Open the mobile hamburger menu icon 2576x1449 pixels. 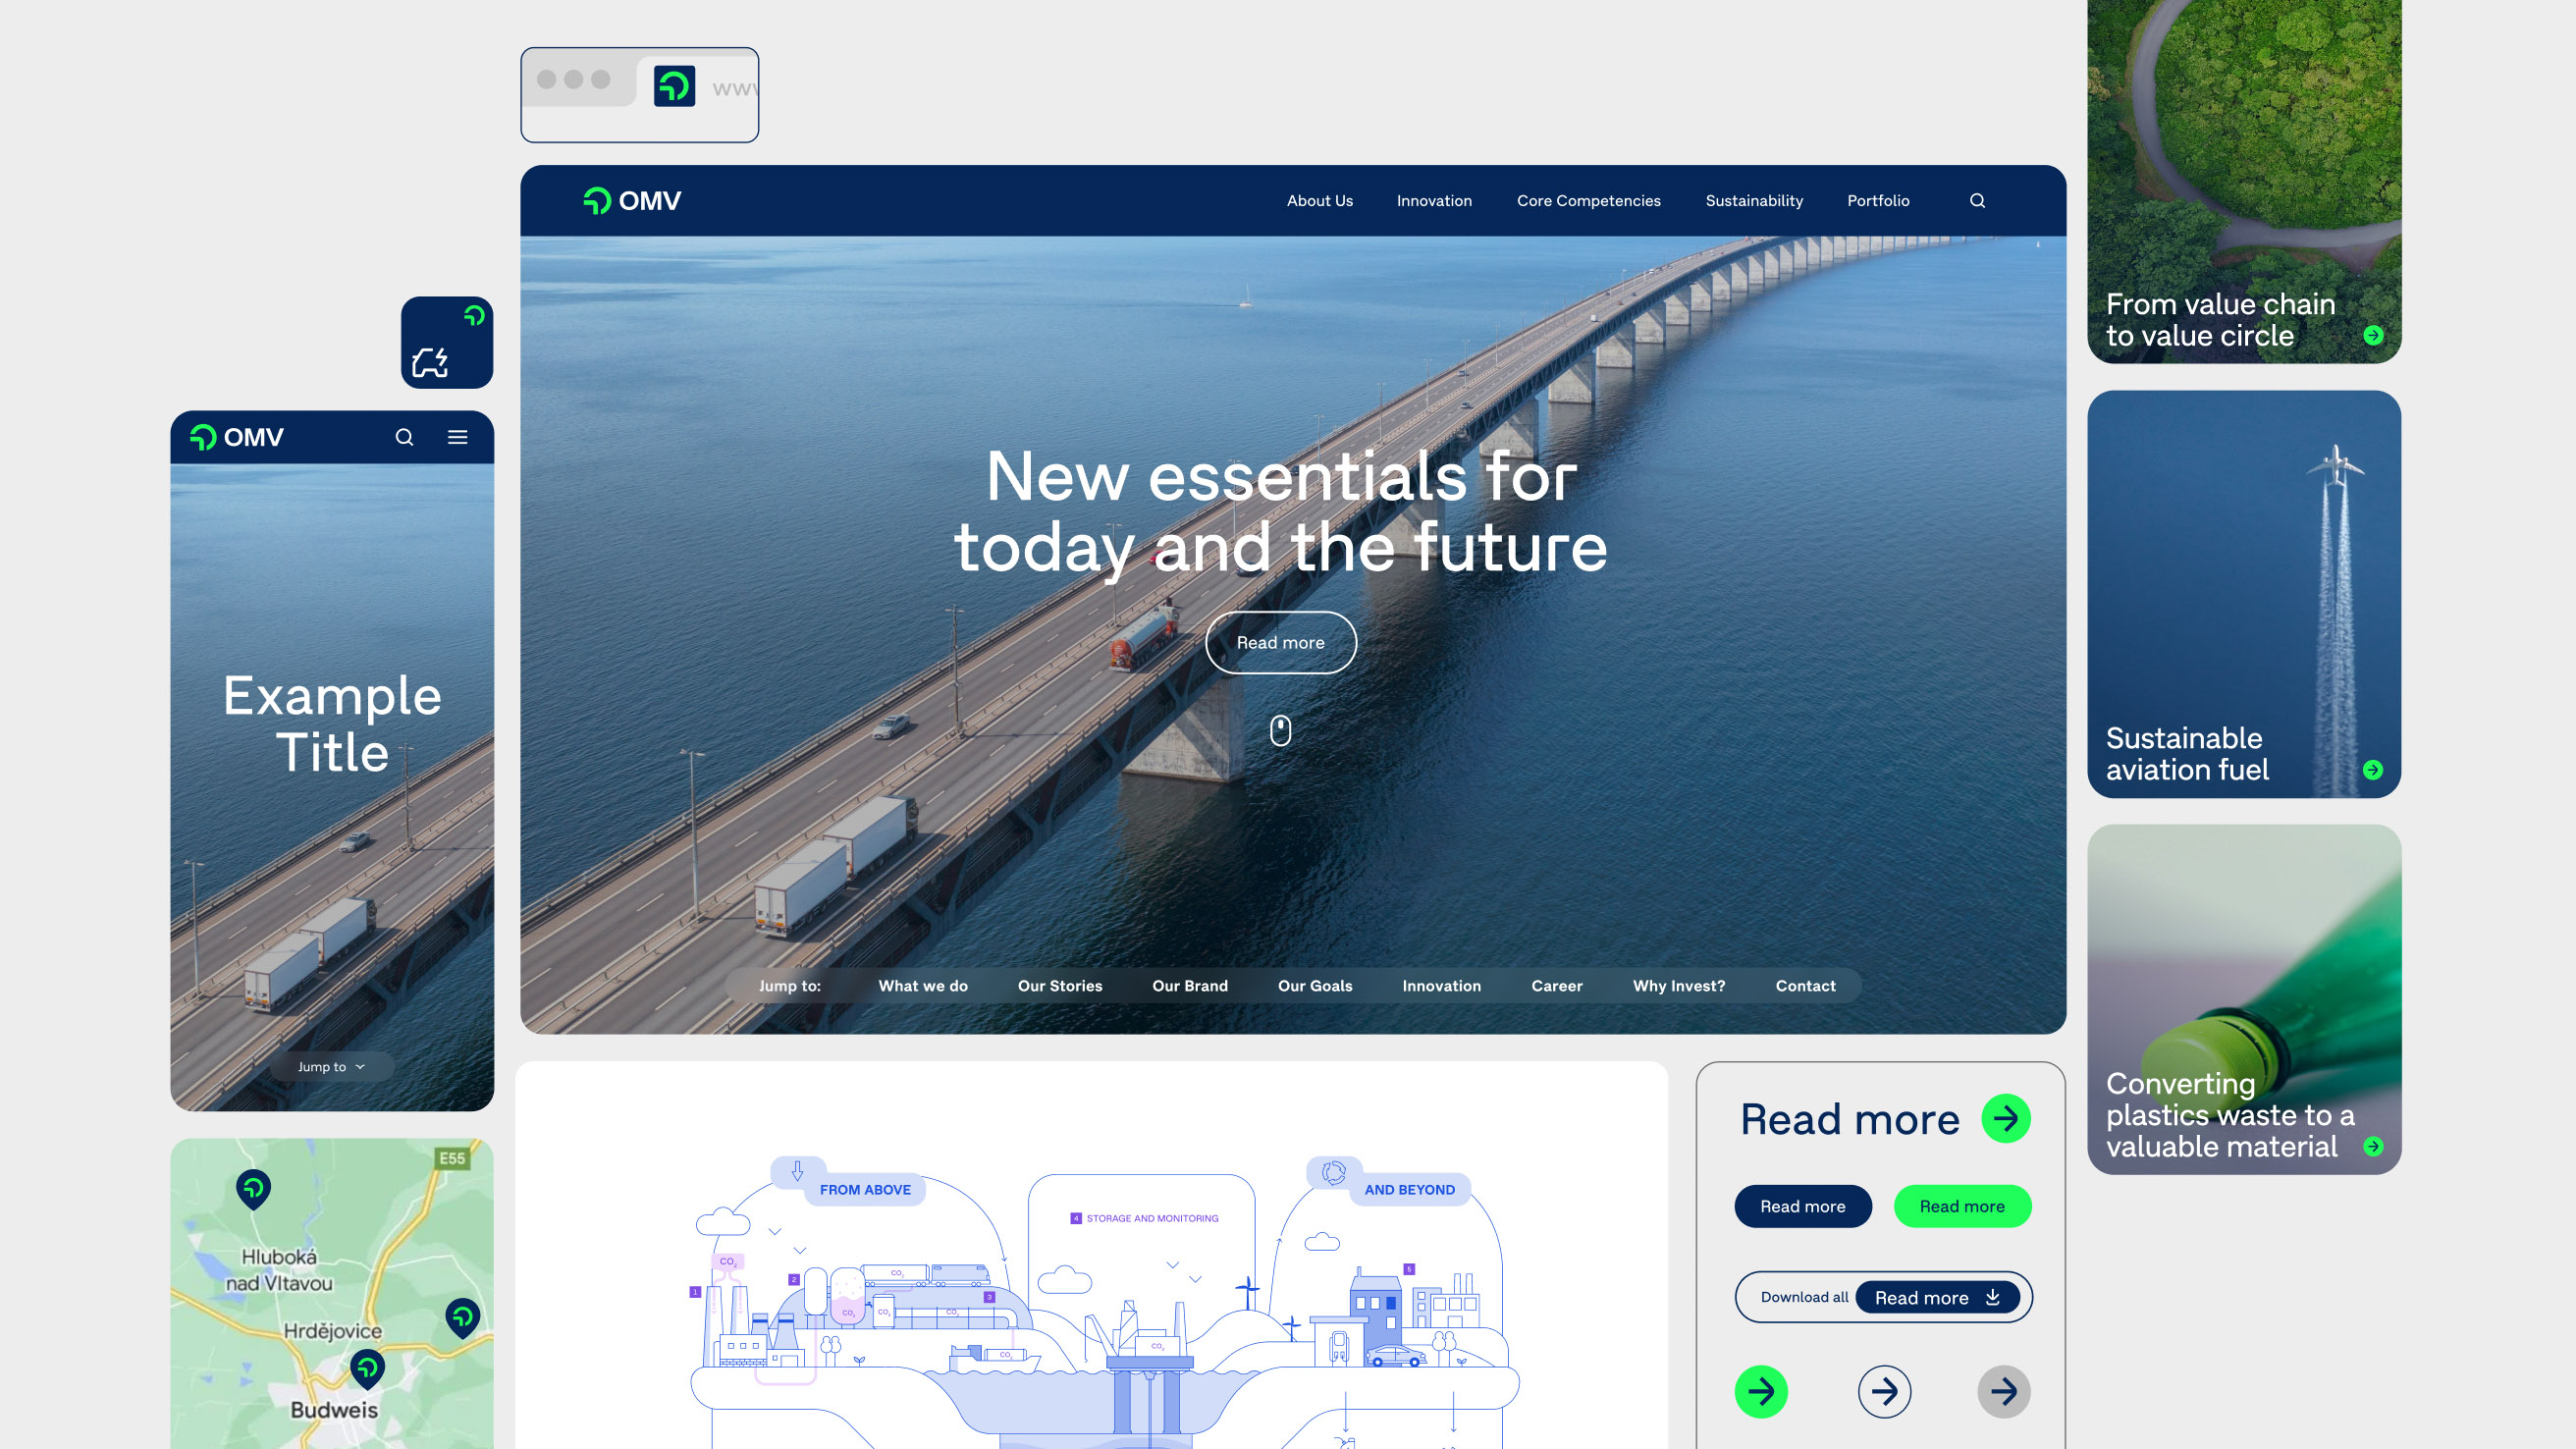coord(457,437)
